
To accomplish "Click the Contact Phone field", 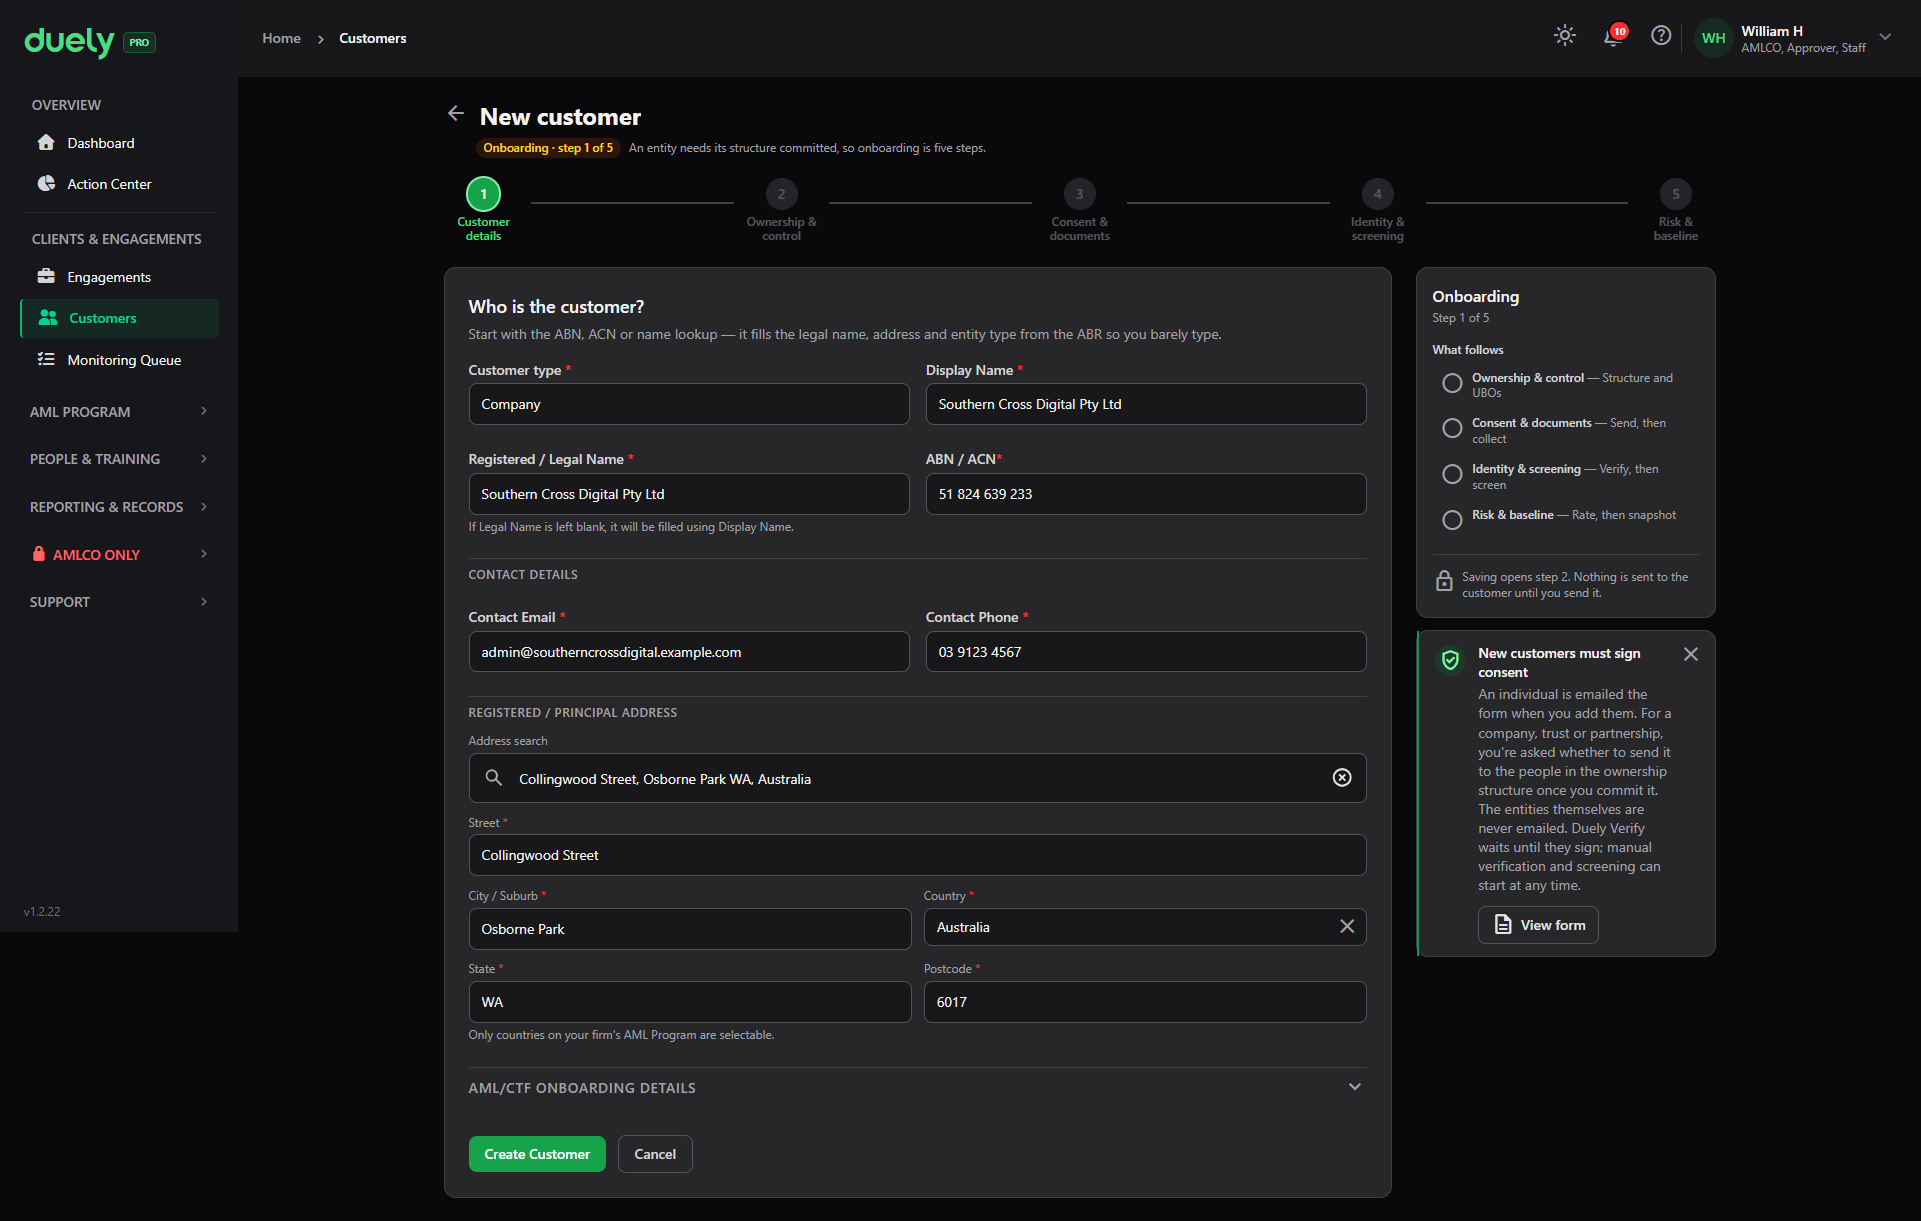I will click(x=1145, y=652).
